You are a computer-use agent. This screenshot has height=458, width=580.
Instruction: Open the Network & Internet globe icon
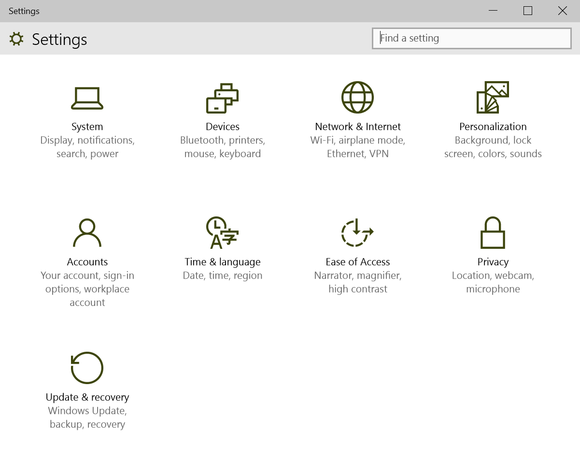[x=357, y=97]
